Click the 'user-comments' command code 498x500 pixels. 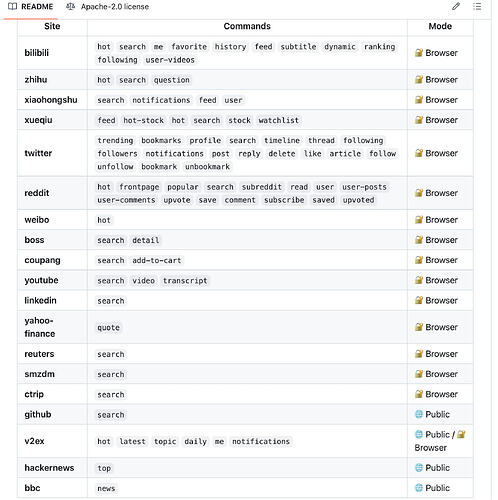(126, 200)
